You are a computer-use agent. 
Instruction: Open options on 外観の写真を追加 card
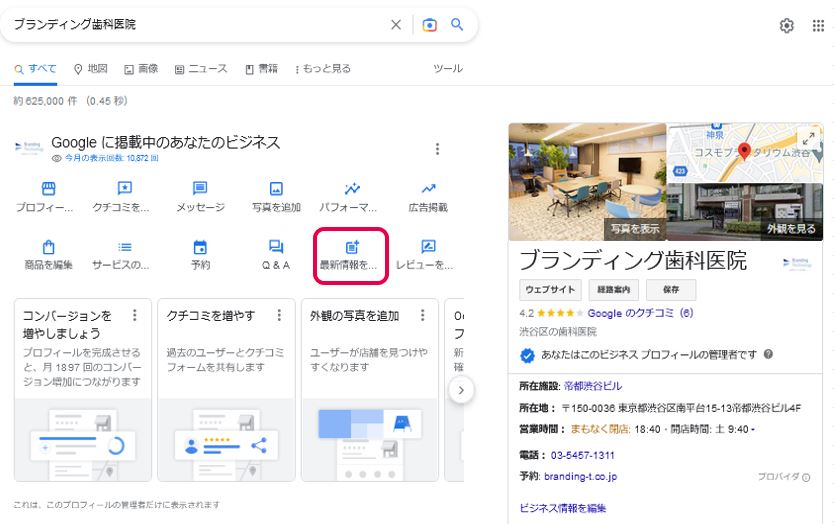[422, 315]
